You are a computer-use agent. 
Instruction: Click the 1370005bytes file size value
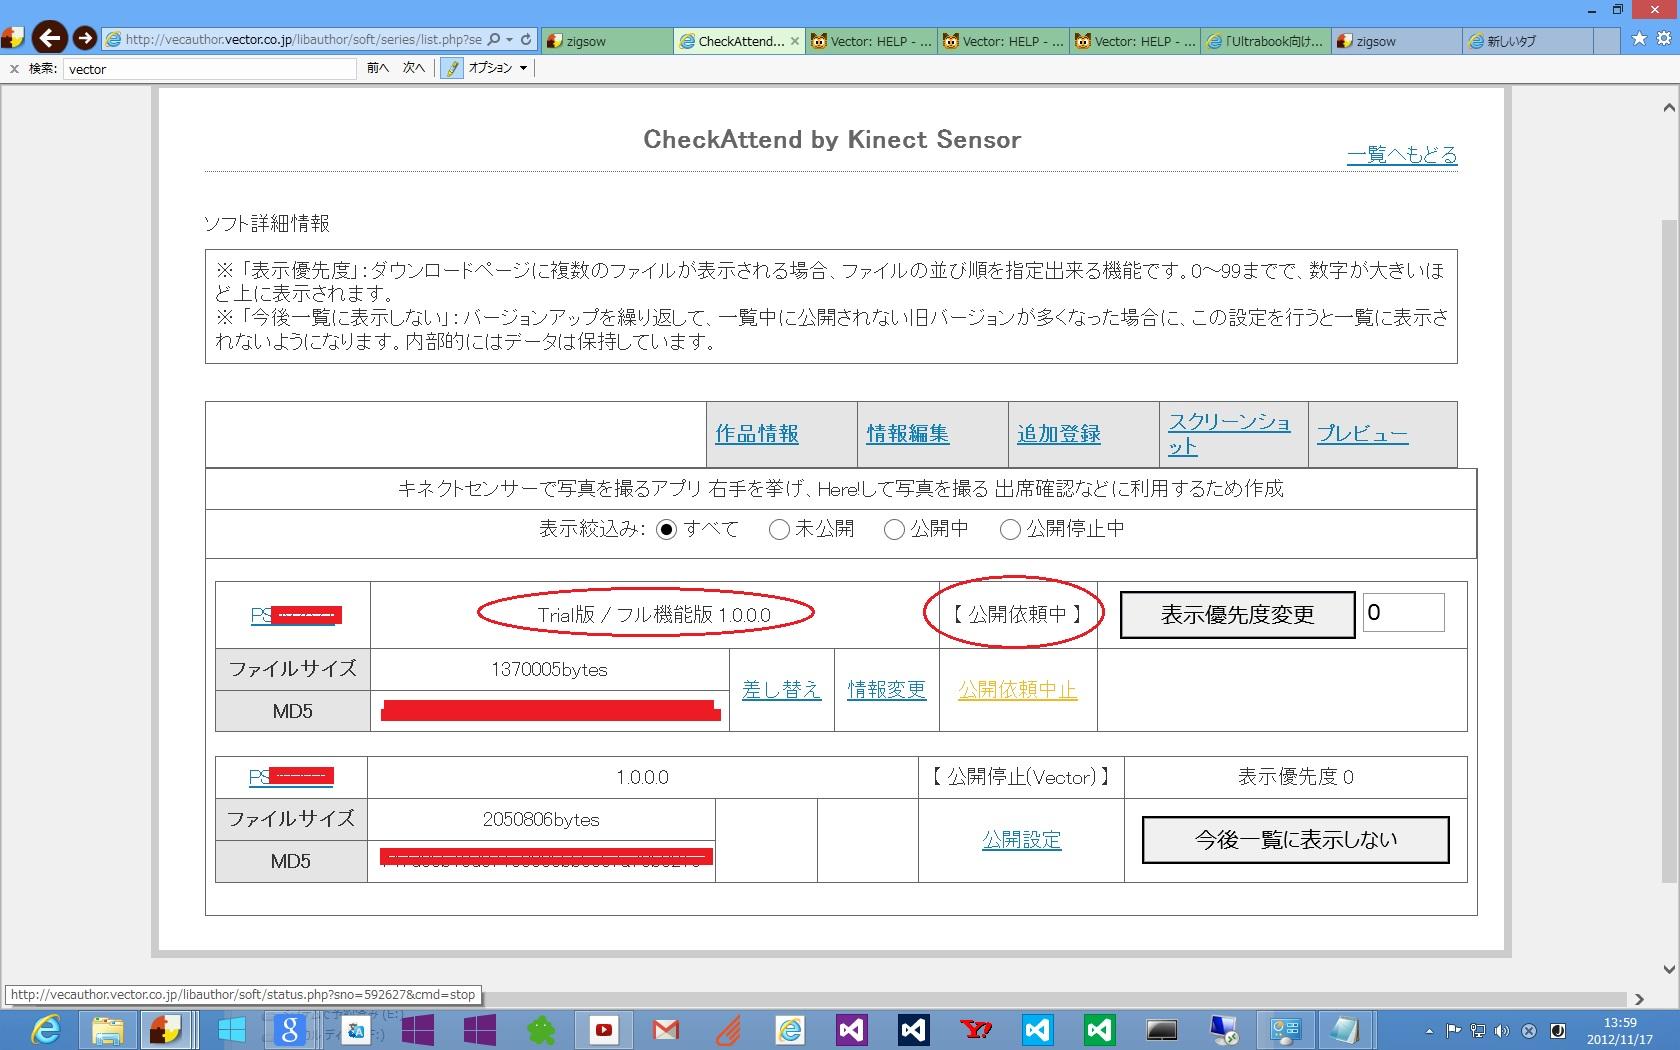click(549, 670)
